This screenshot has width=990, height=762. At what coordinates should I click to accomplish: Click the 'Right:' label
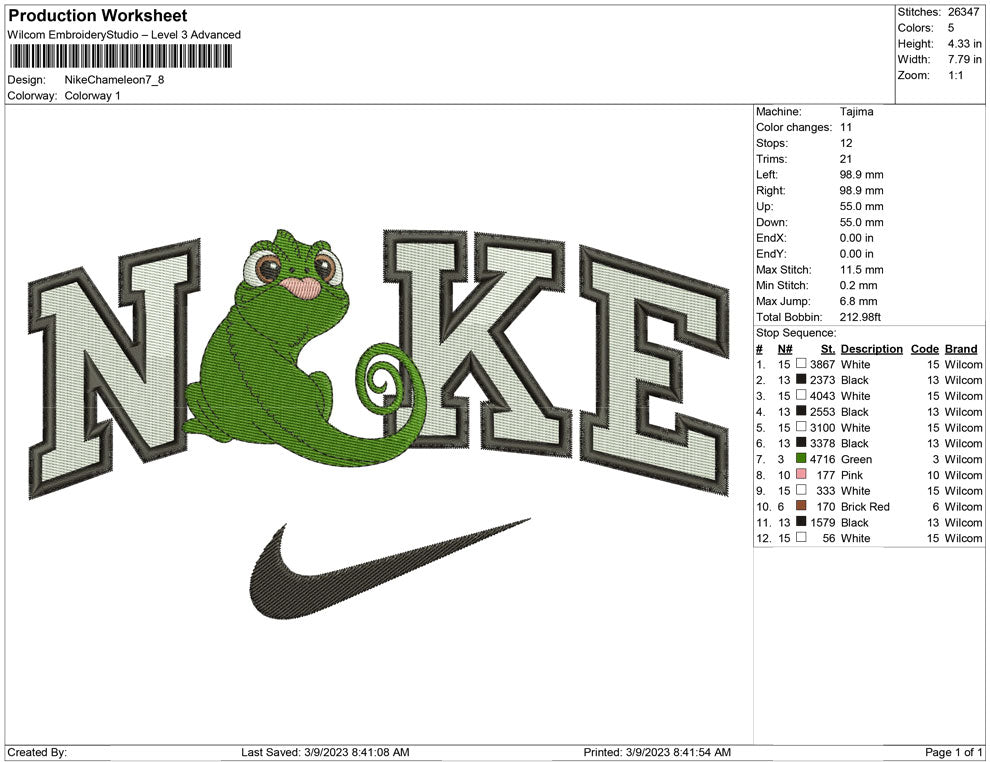tap(770, 190)
